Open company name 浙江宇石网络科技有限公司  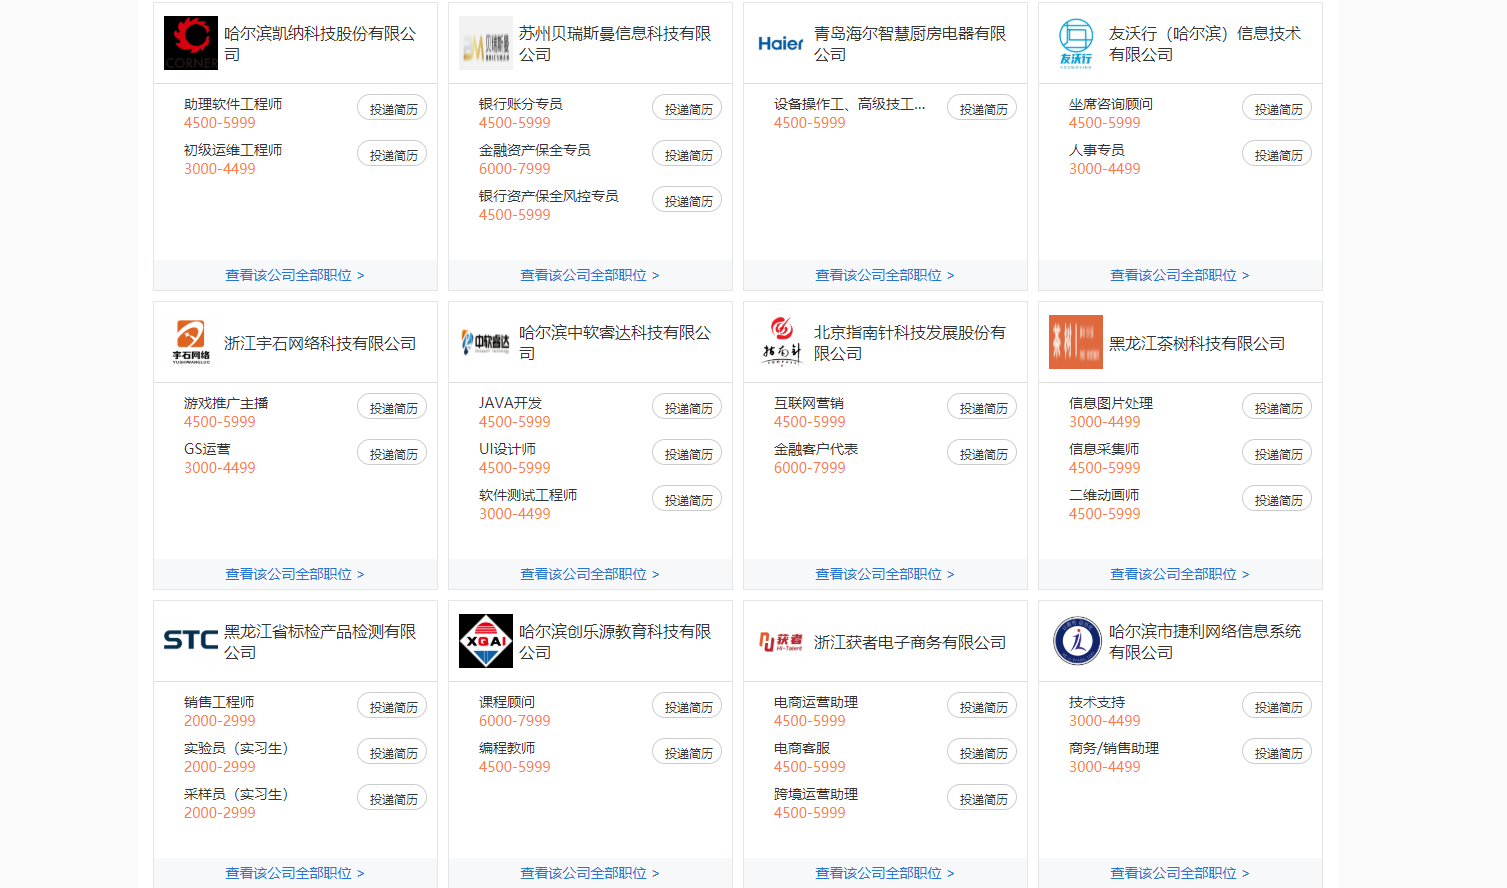pyautogui.click(x=320, y=343)
